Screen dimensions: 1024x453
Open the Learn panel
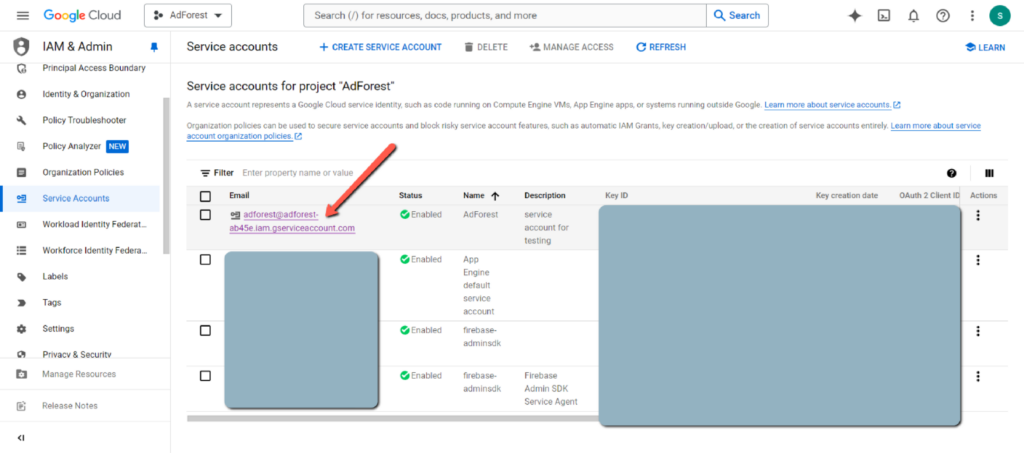pyautogui.click(x=985, y=47)
